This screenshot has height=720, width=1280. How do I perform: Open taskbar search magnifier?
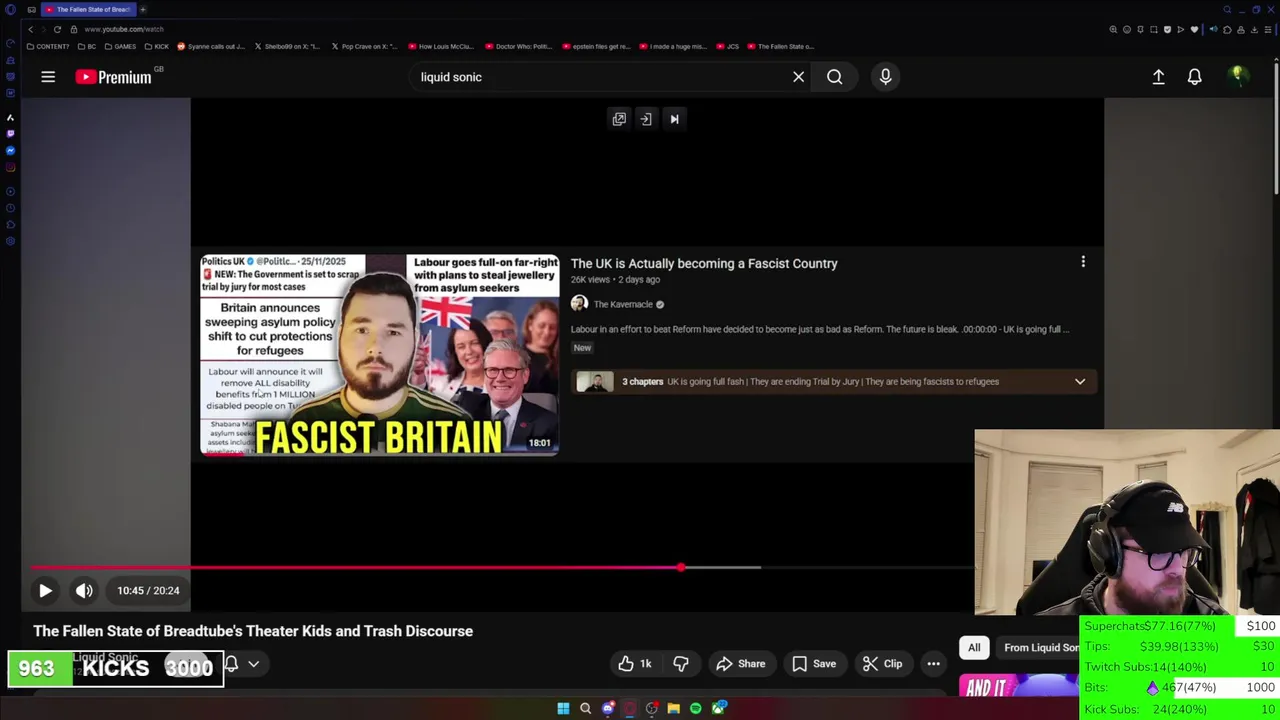pyautogui.click(x=585, y=709)
